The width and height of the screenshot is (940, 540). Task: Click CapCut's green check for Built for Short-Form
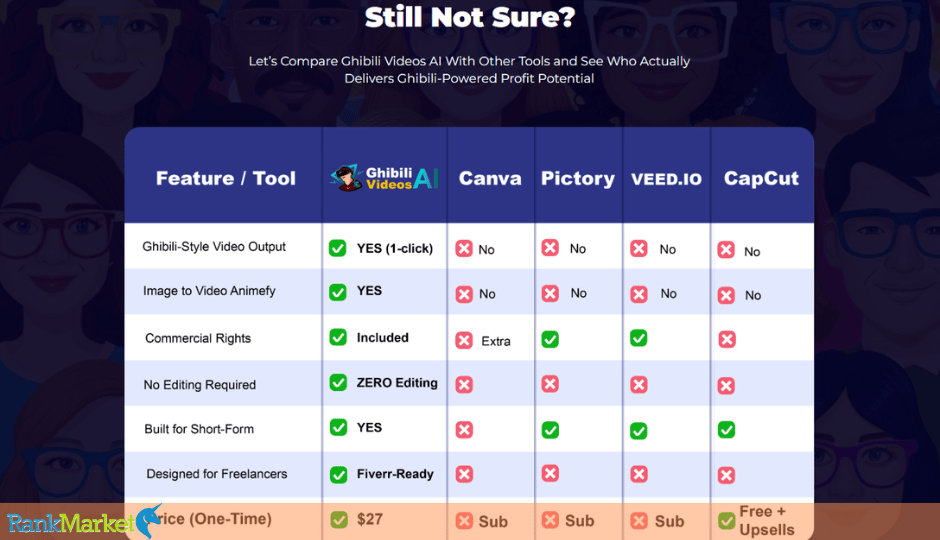[x=727, y=430]
